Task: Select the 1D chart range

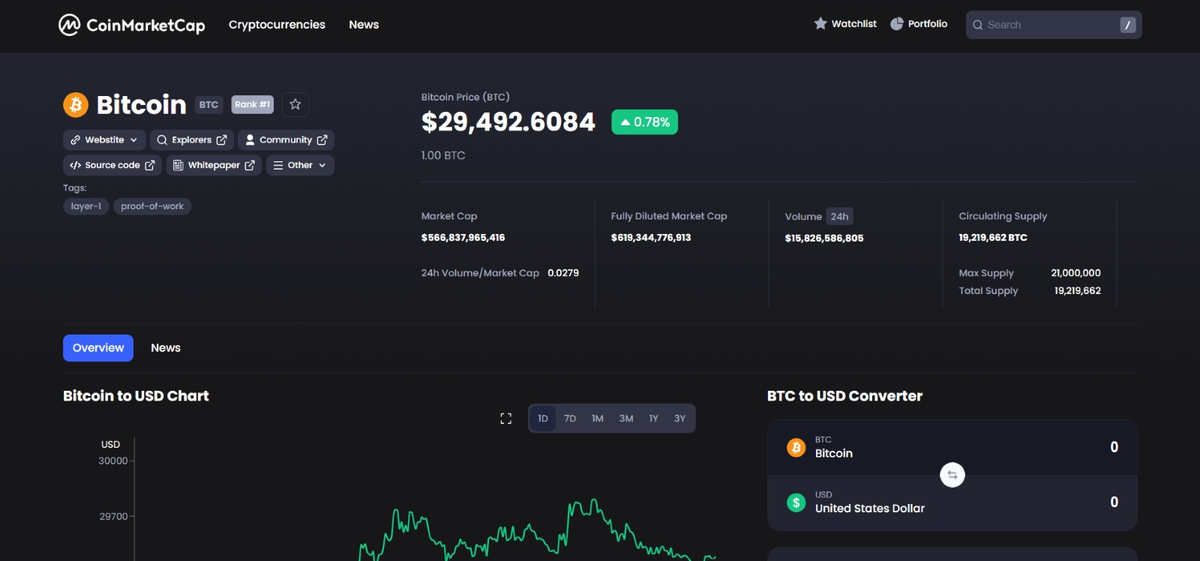Action: [543, 418]
